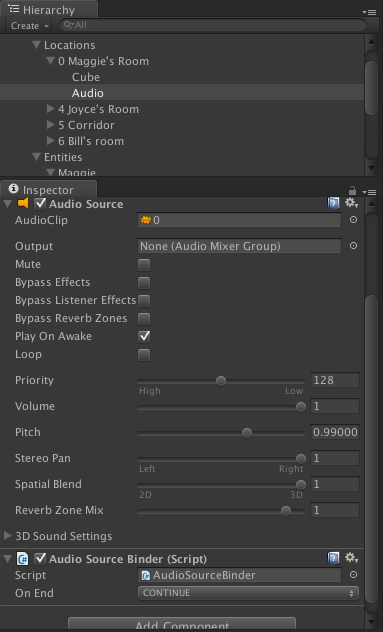Viewport: 383px width, 632px height.
Task: Open Audio Source Binder gear settings menu
Action: coord(351,558)
